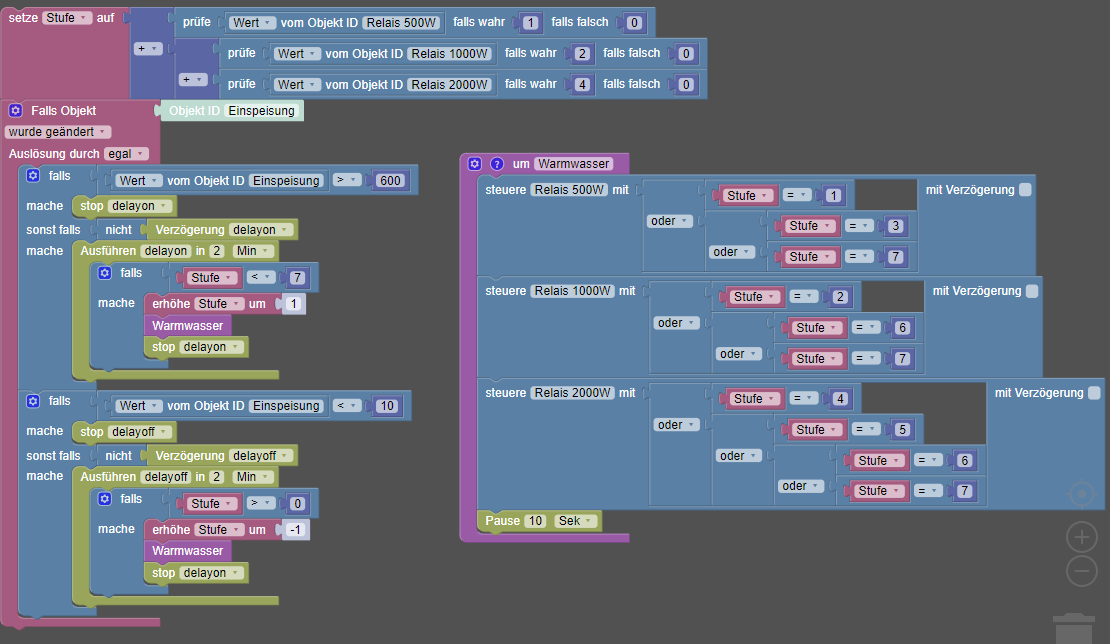Edit the number 7 in Stufe < 7

pos(297,277)
